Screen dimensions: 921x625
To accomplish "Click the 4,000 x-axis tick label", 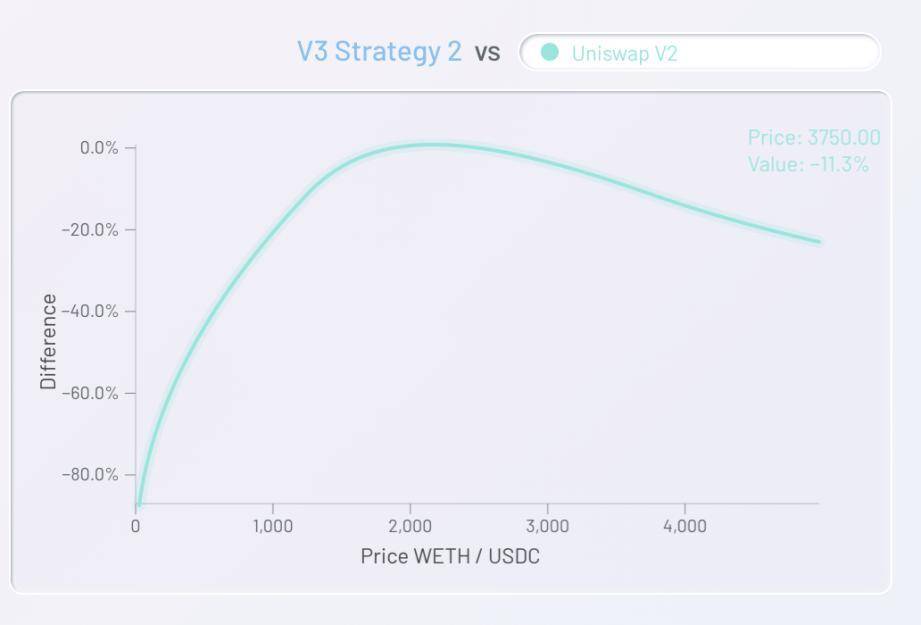I will (x=685, y=526).
